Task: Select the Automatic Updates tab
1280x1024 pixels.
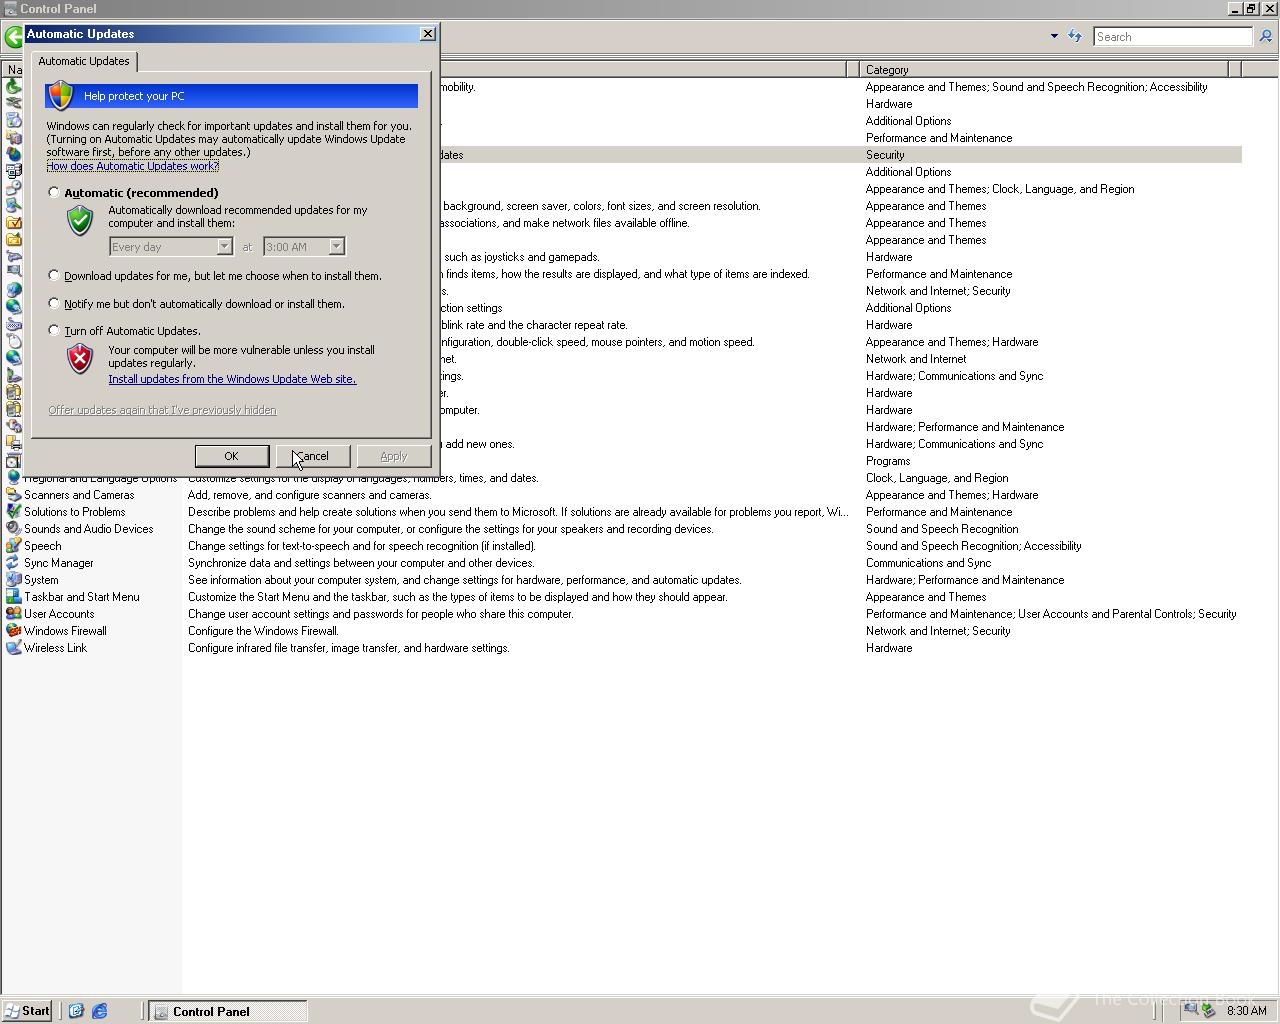Action: pos(84,61)
